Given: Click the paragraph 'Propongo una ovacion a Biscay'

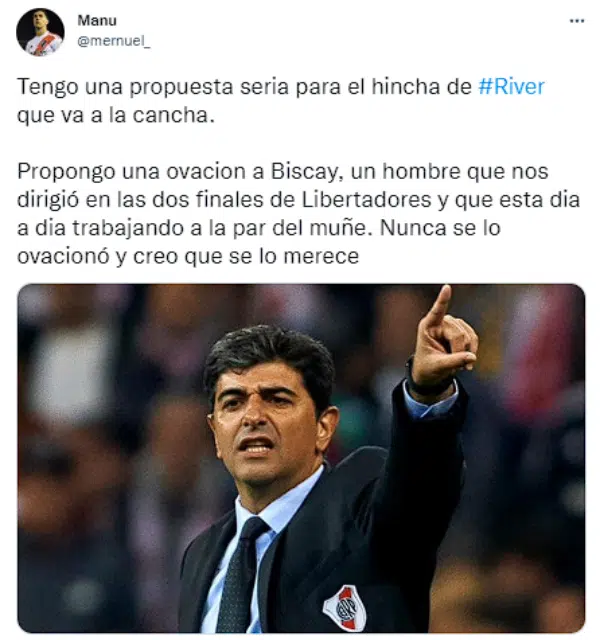Looking at the screenshot, I should (298, 214).
